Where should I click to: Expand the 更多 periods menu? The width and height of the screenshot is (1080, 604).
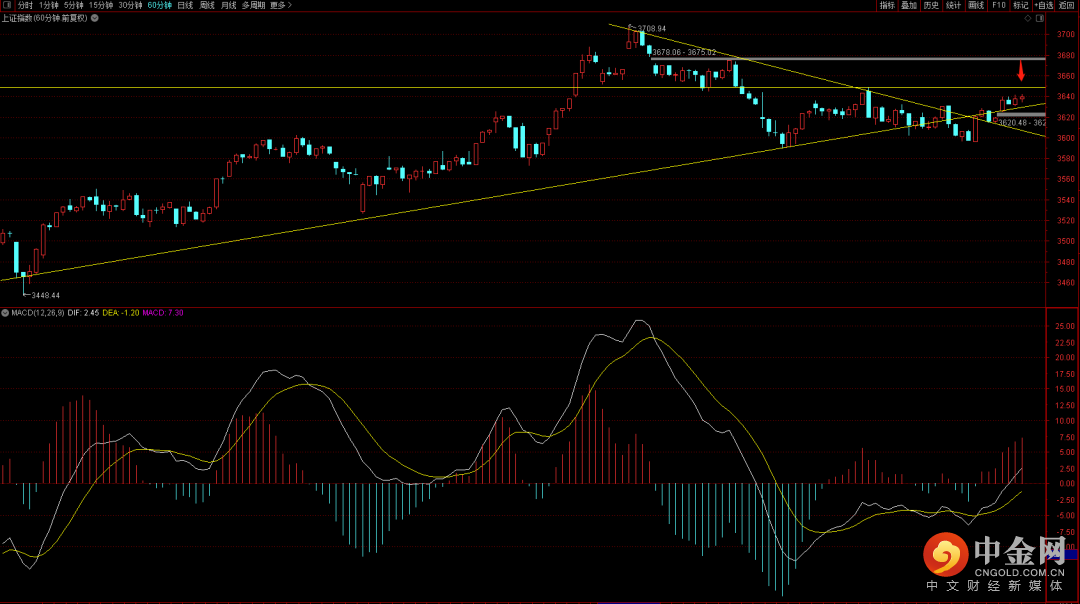click(x=277, y=5)
